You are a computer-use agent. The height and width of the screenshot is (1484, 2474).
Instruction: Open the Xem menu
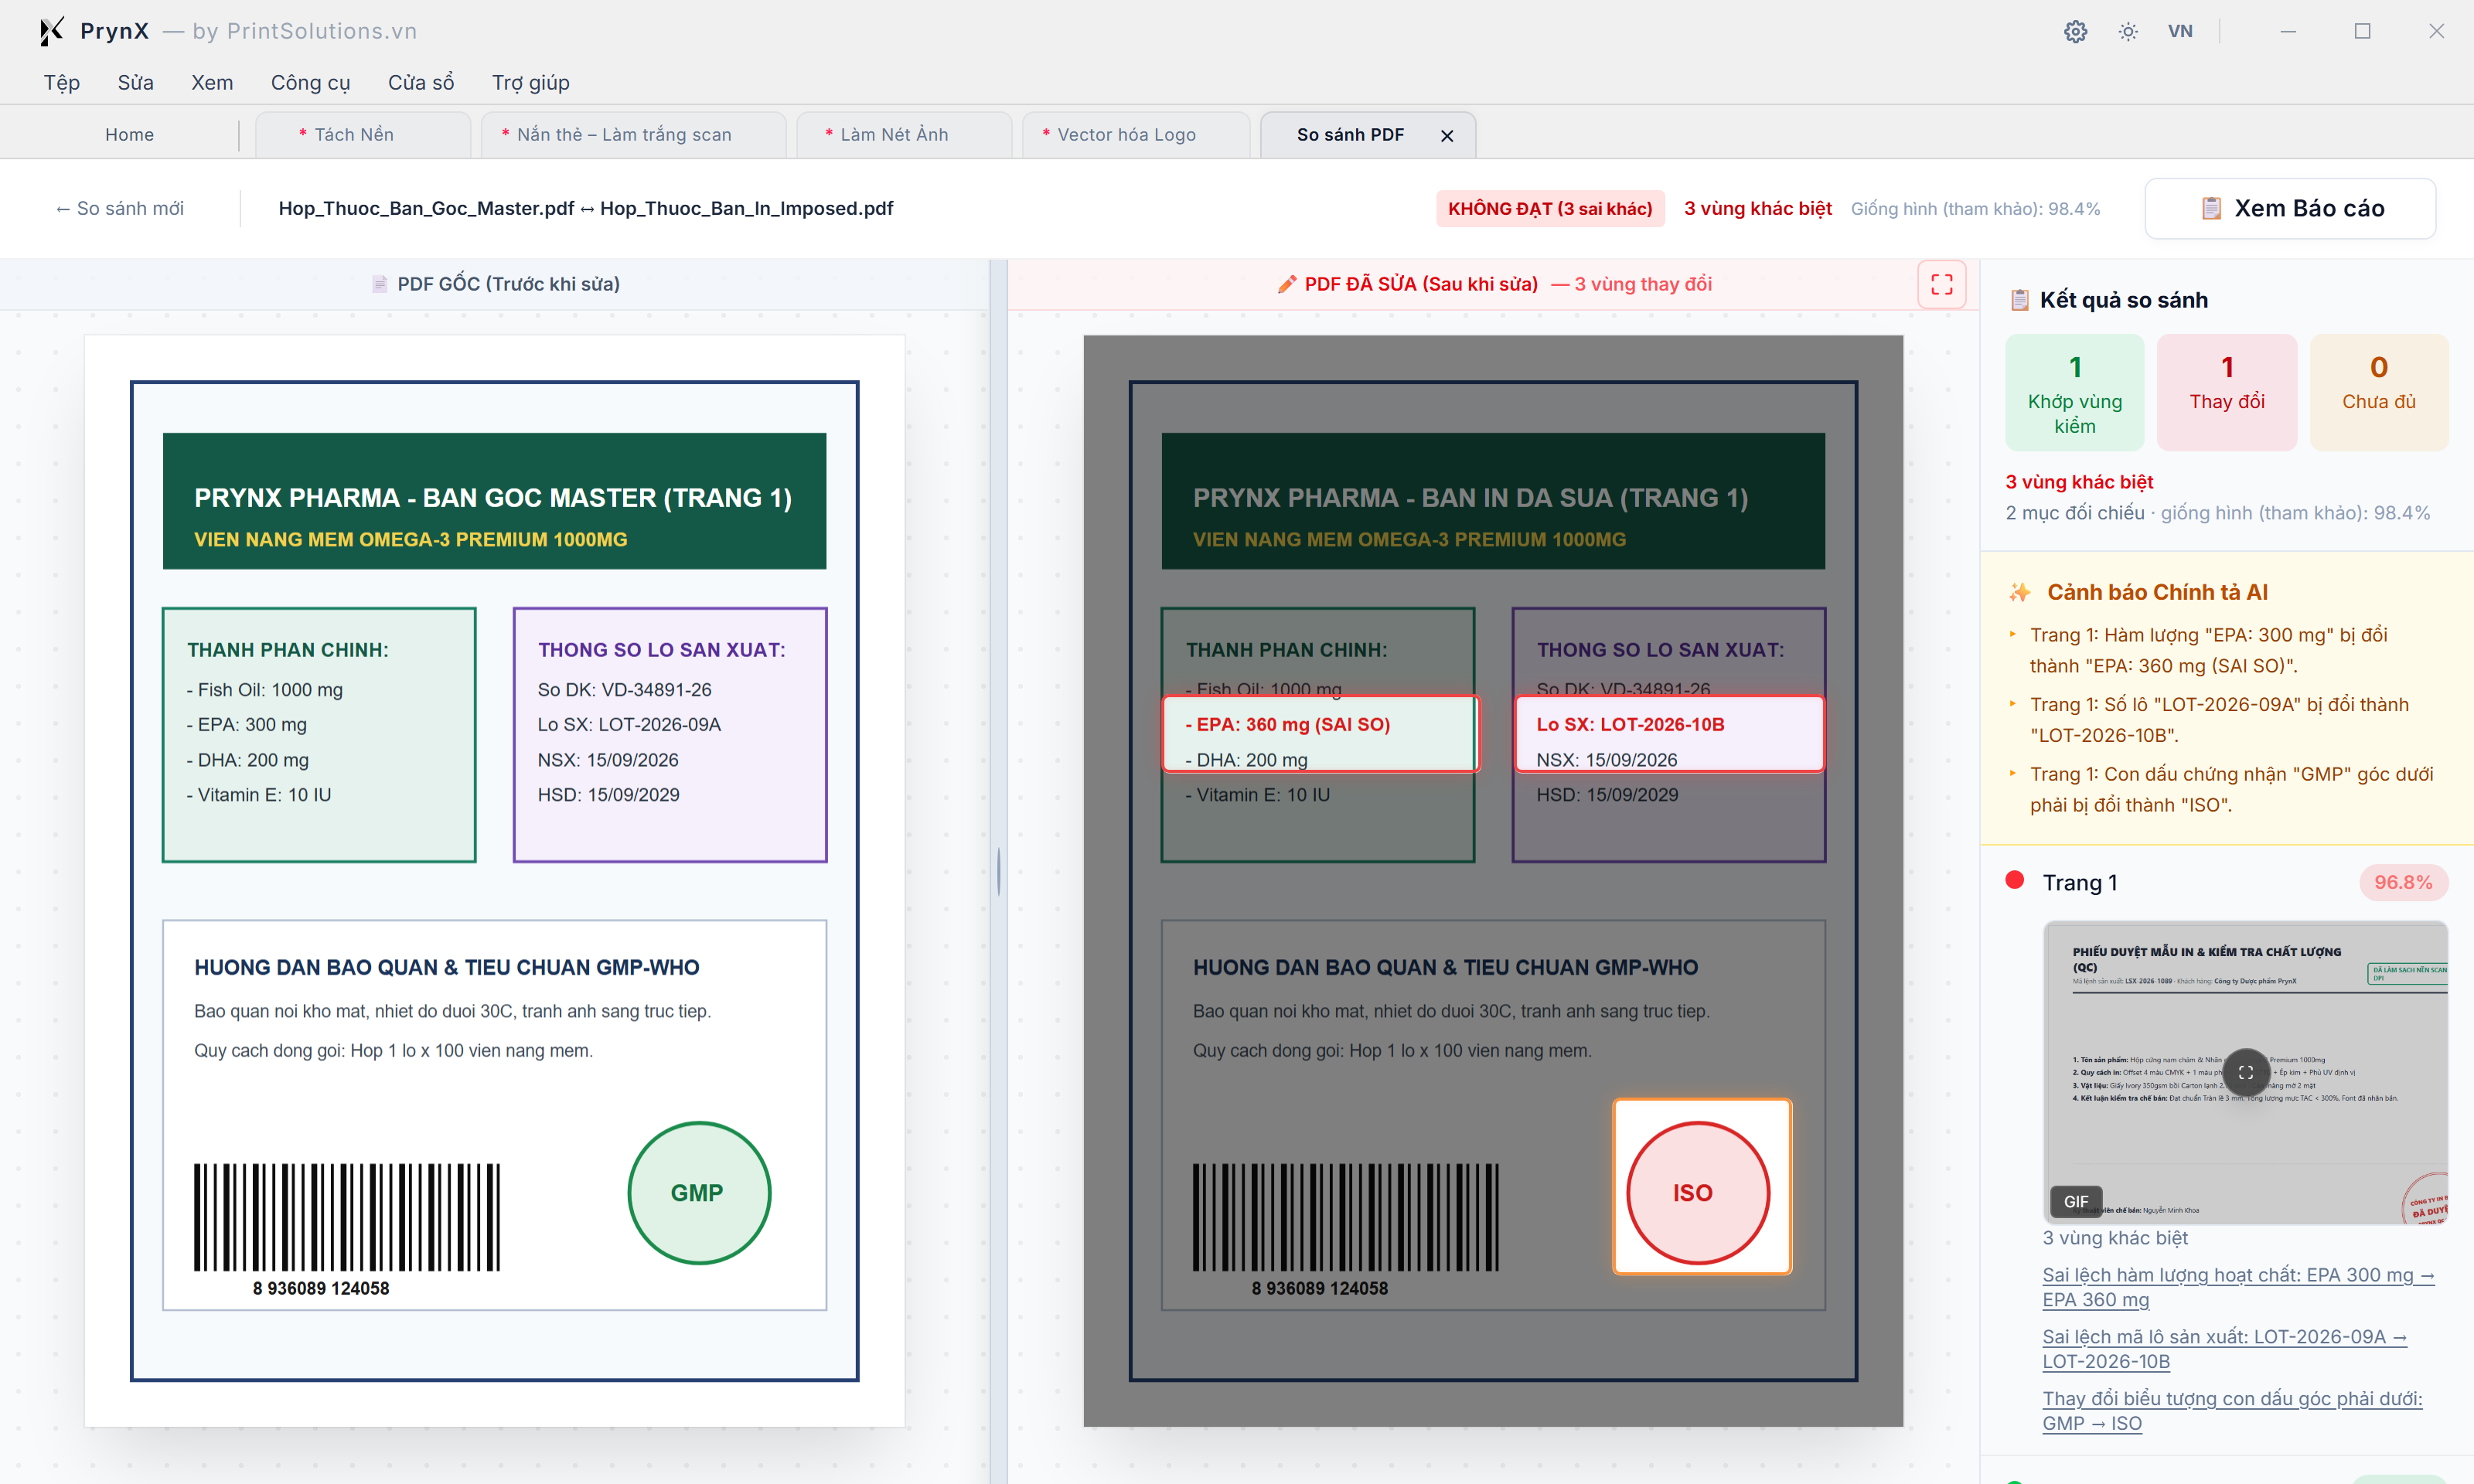212,82
